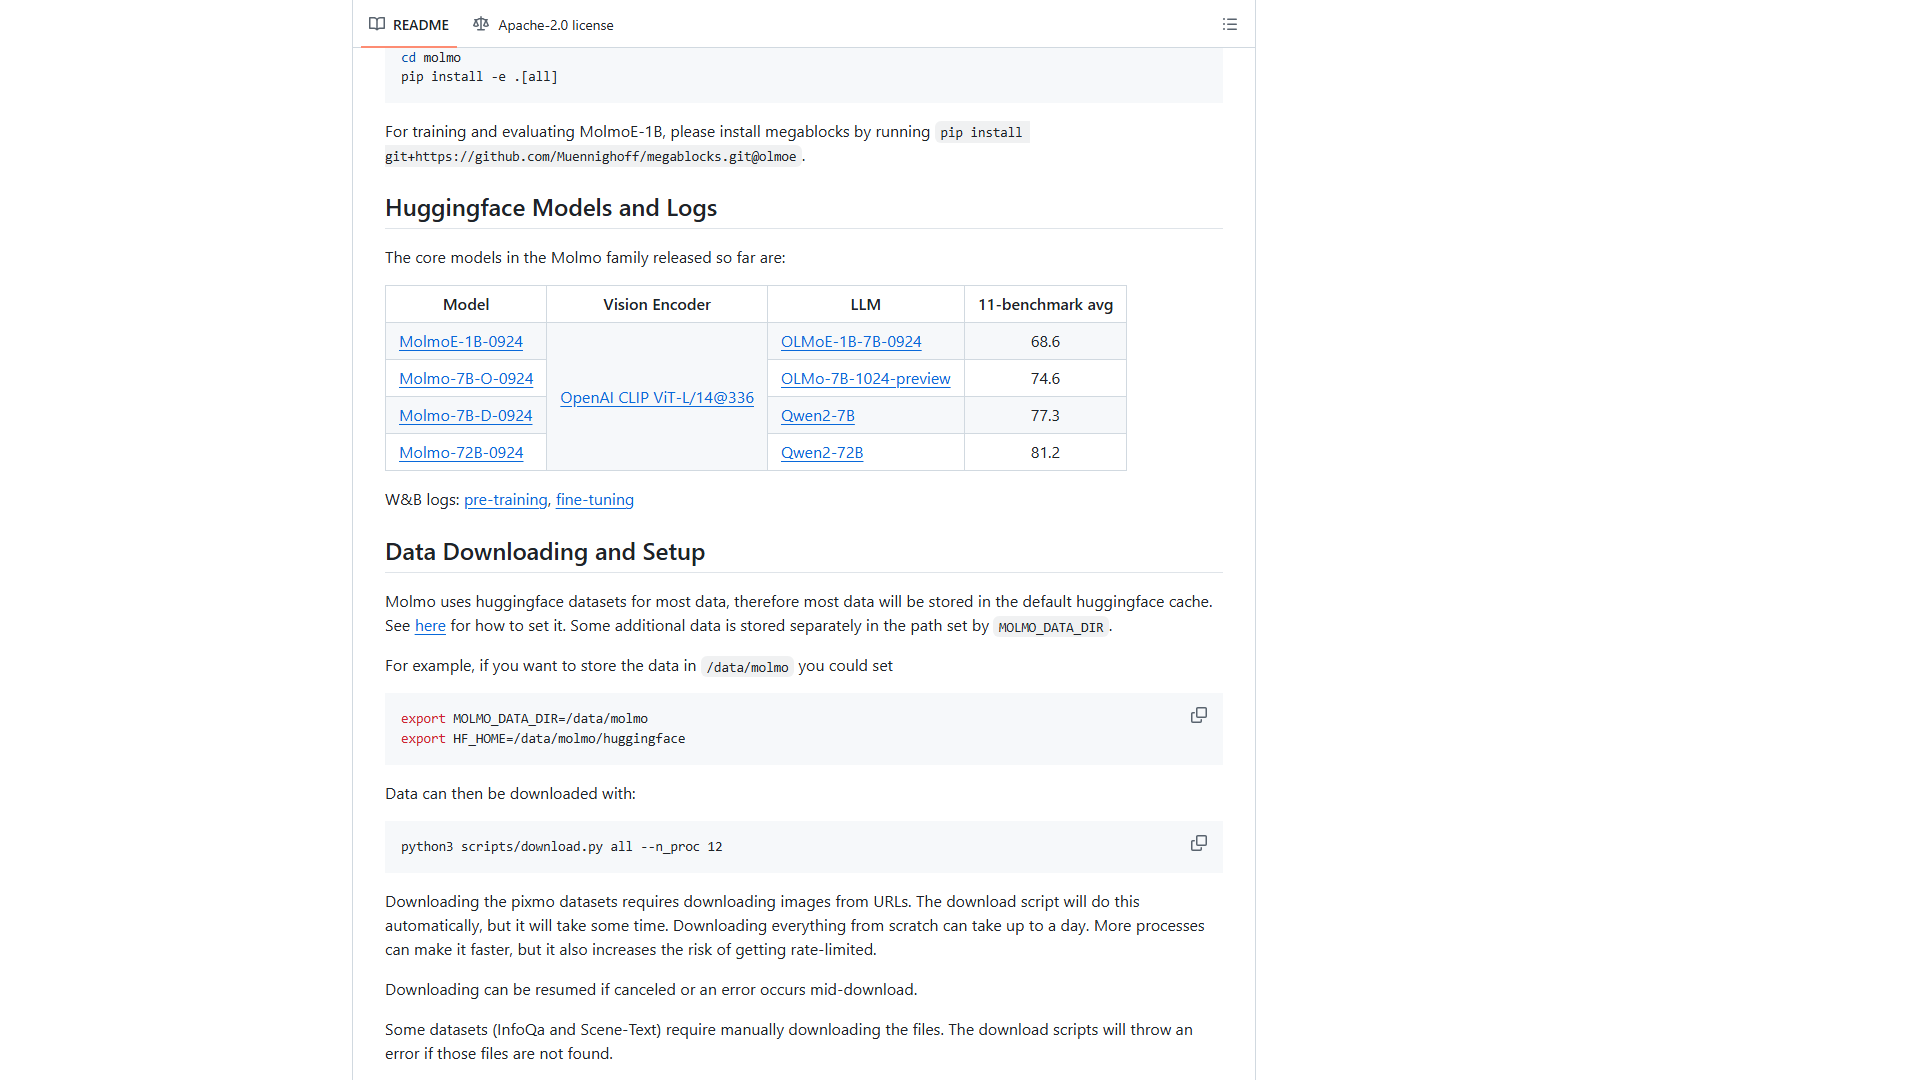Switch to the README tab
1920x1080 pixels.
[409, 24]
